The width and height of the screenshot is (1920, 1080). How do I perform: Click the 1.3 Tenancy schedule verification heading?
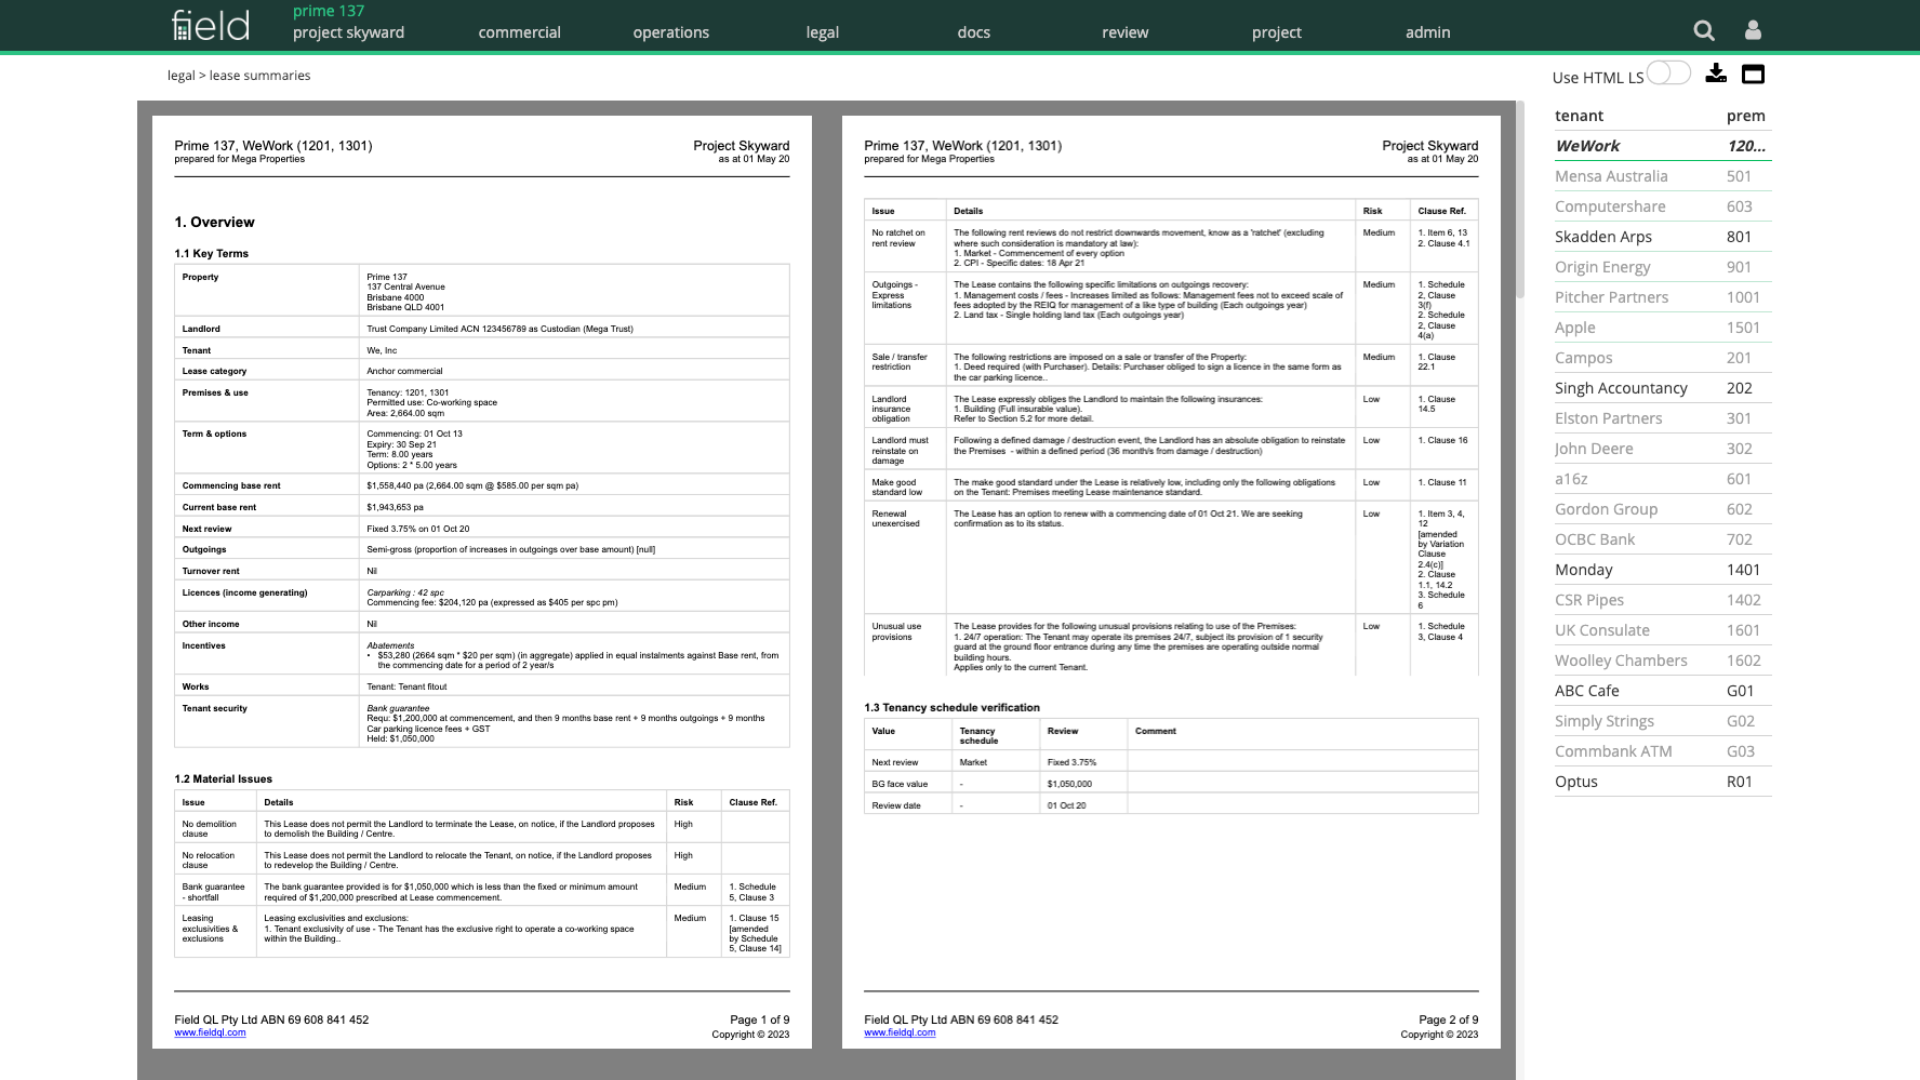coord(951,707)
